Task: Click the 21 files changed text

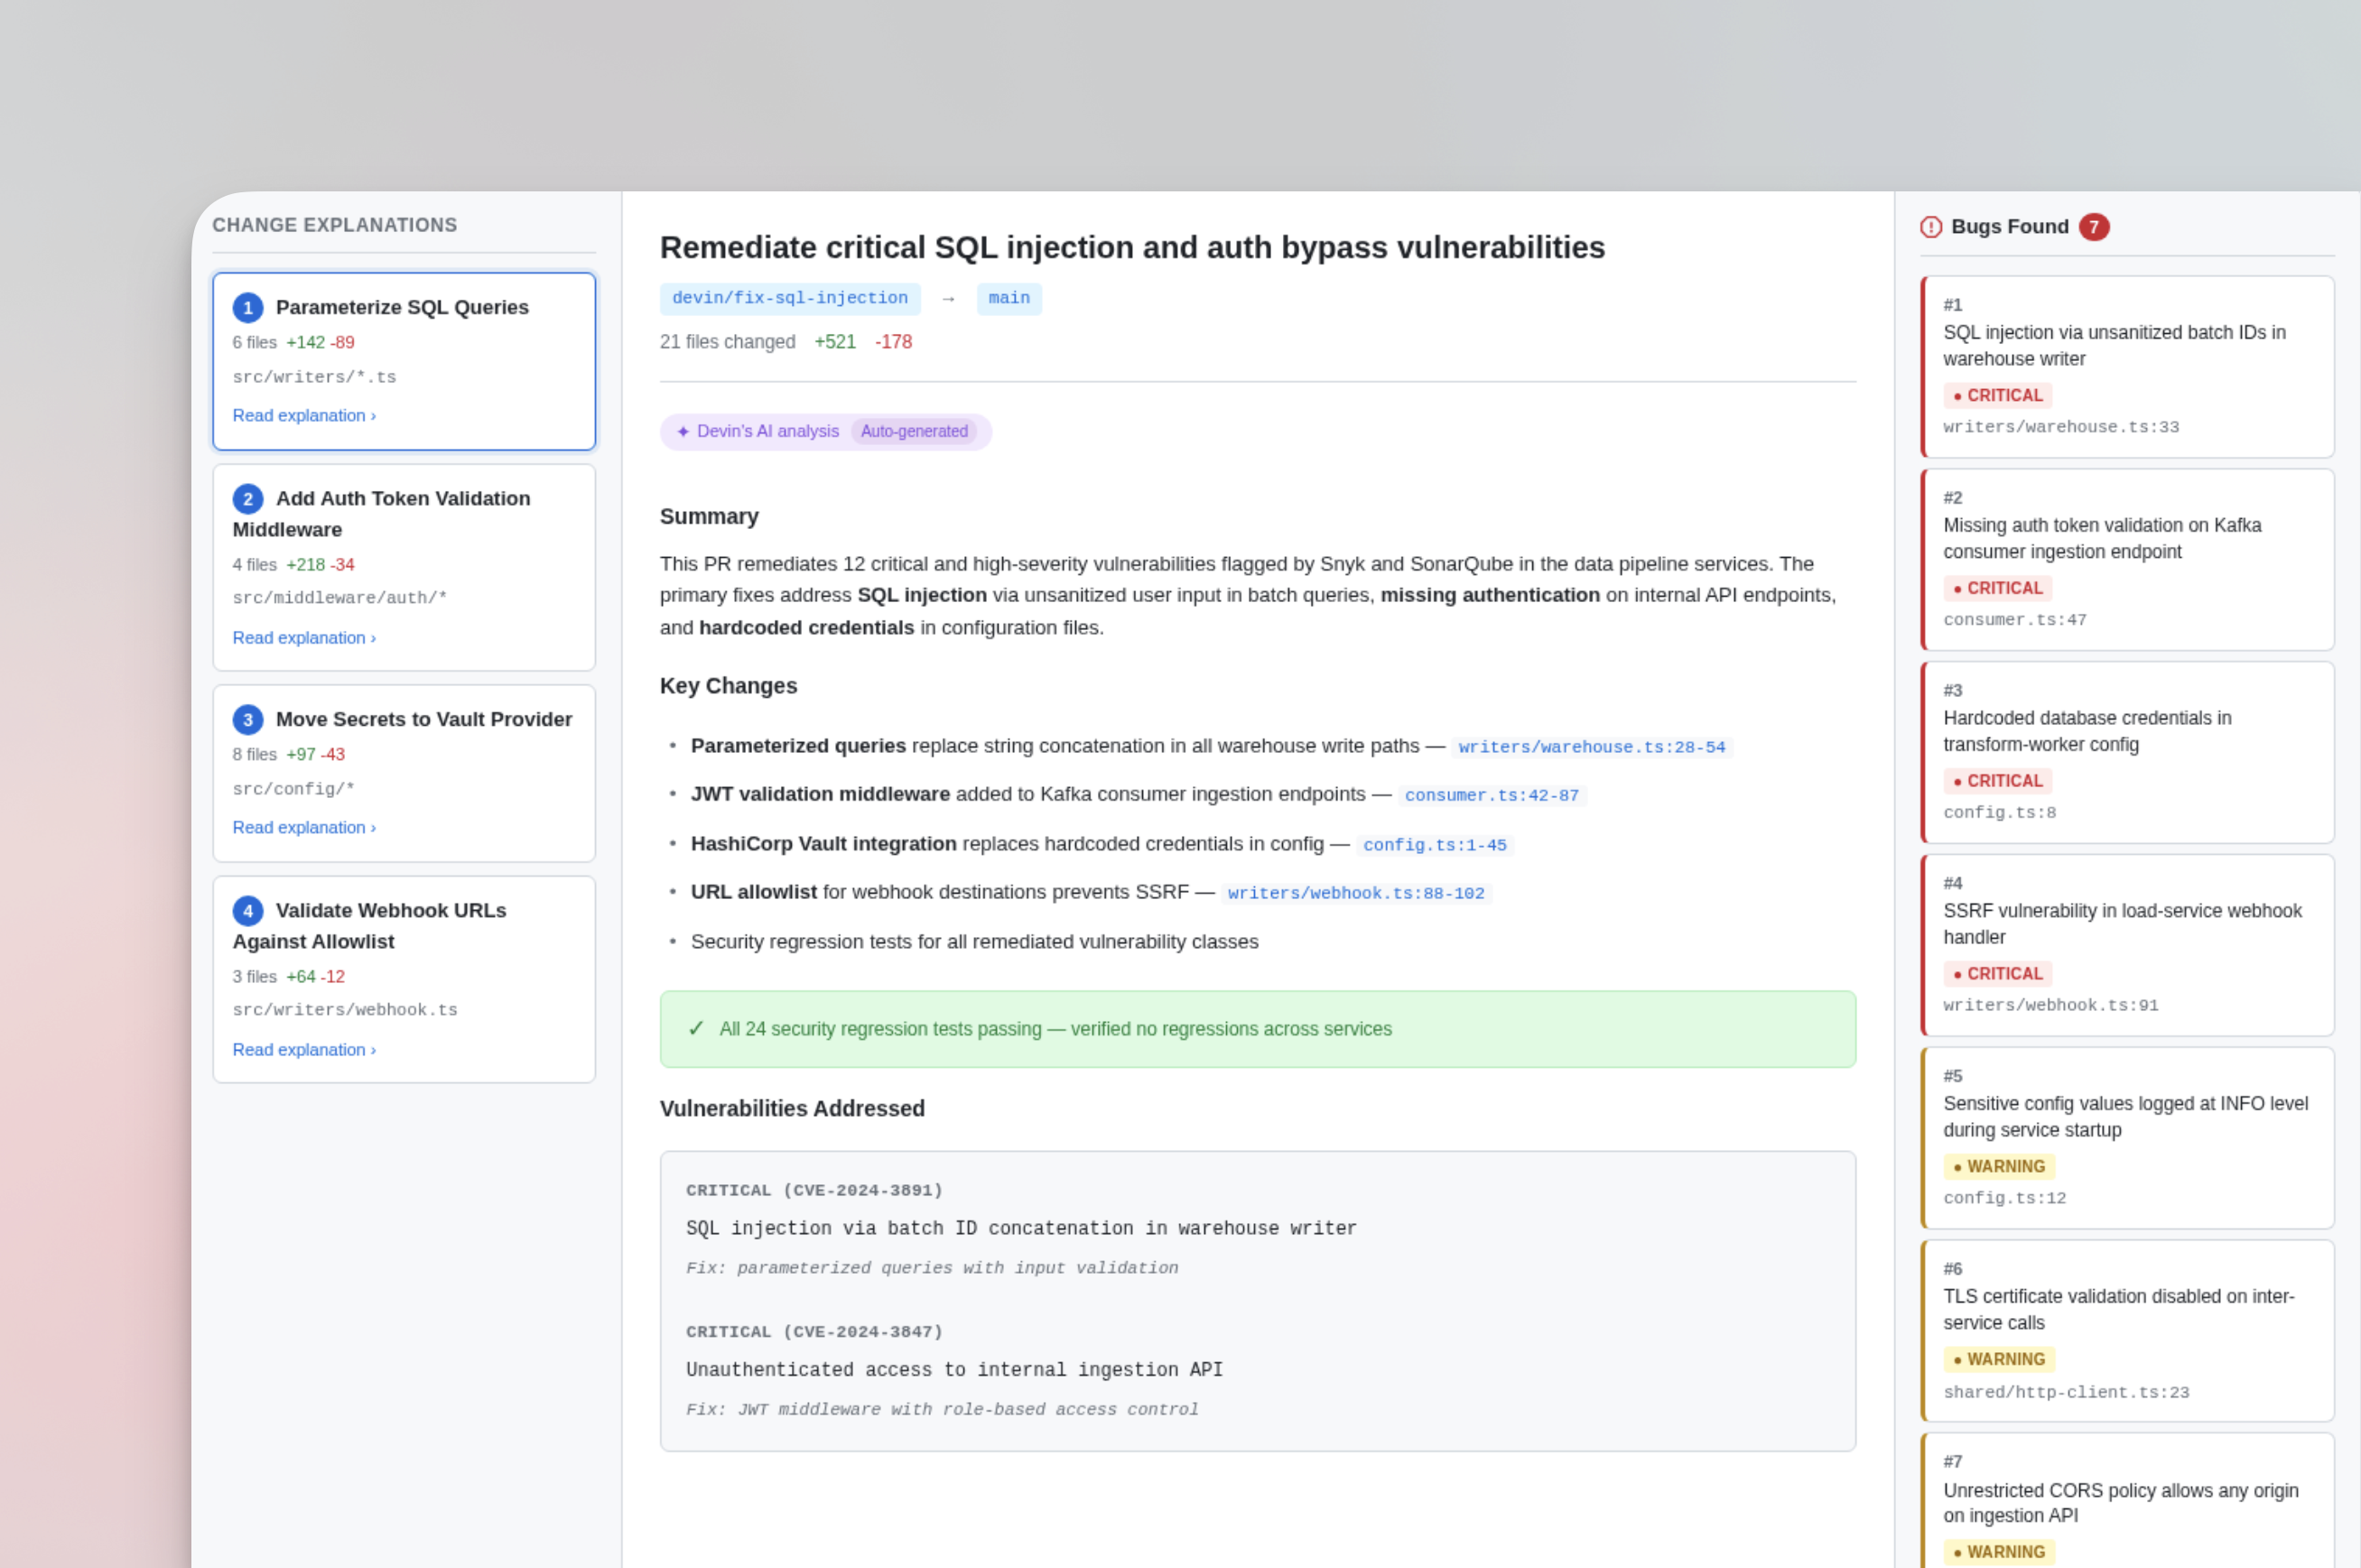Action: point(727,341)
